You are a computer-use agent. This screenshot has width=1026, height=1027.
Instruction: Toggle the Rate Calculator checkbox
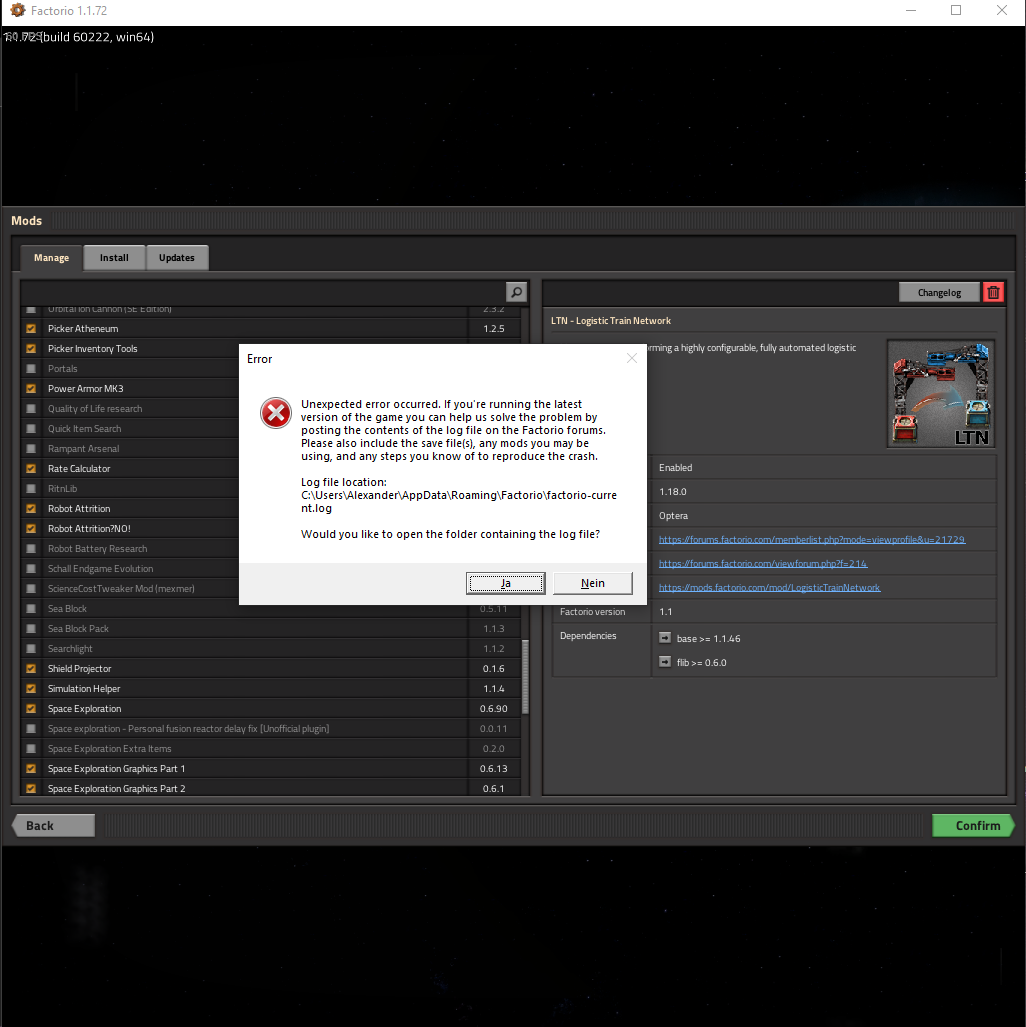click(x=31, y=468)
